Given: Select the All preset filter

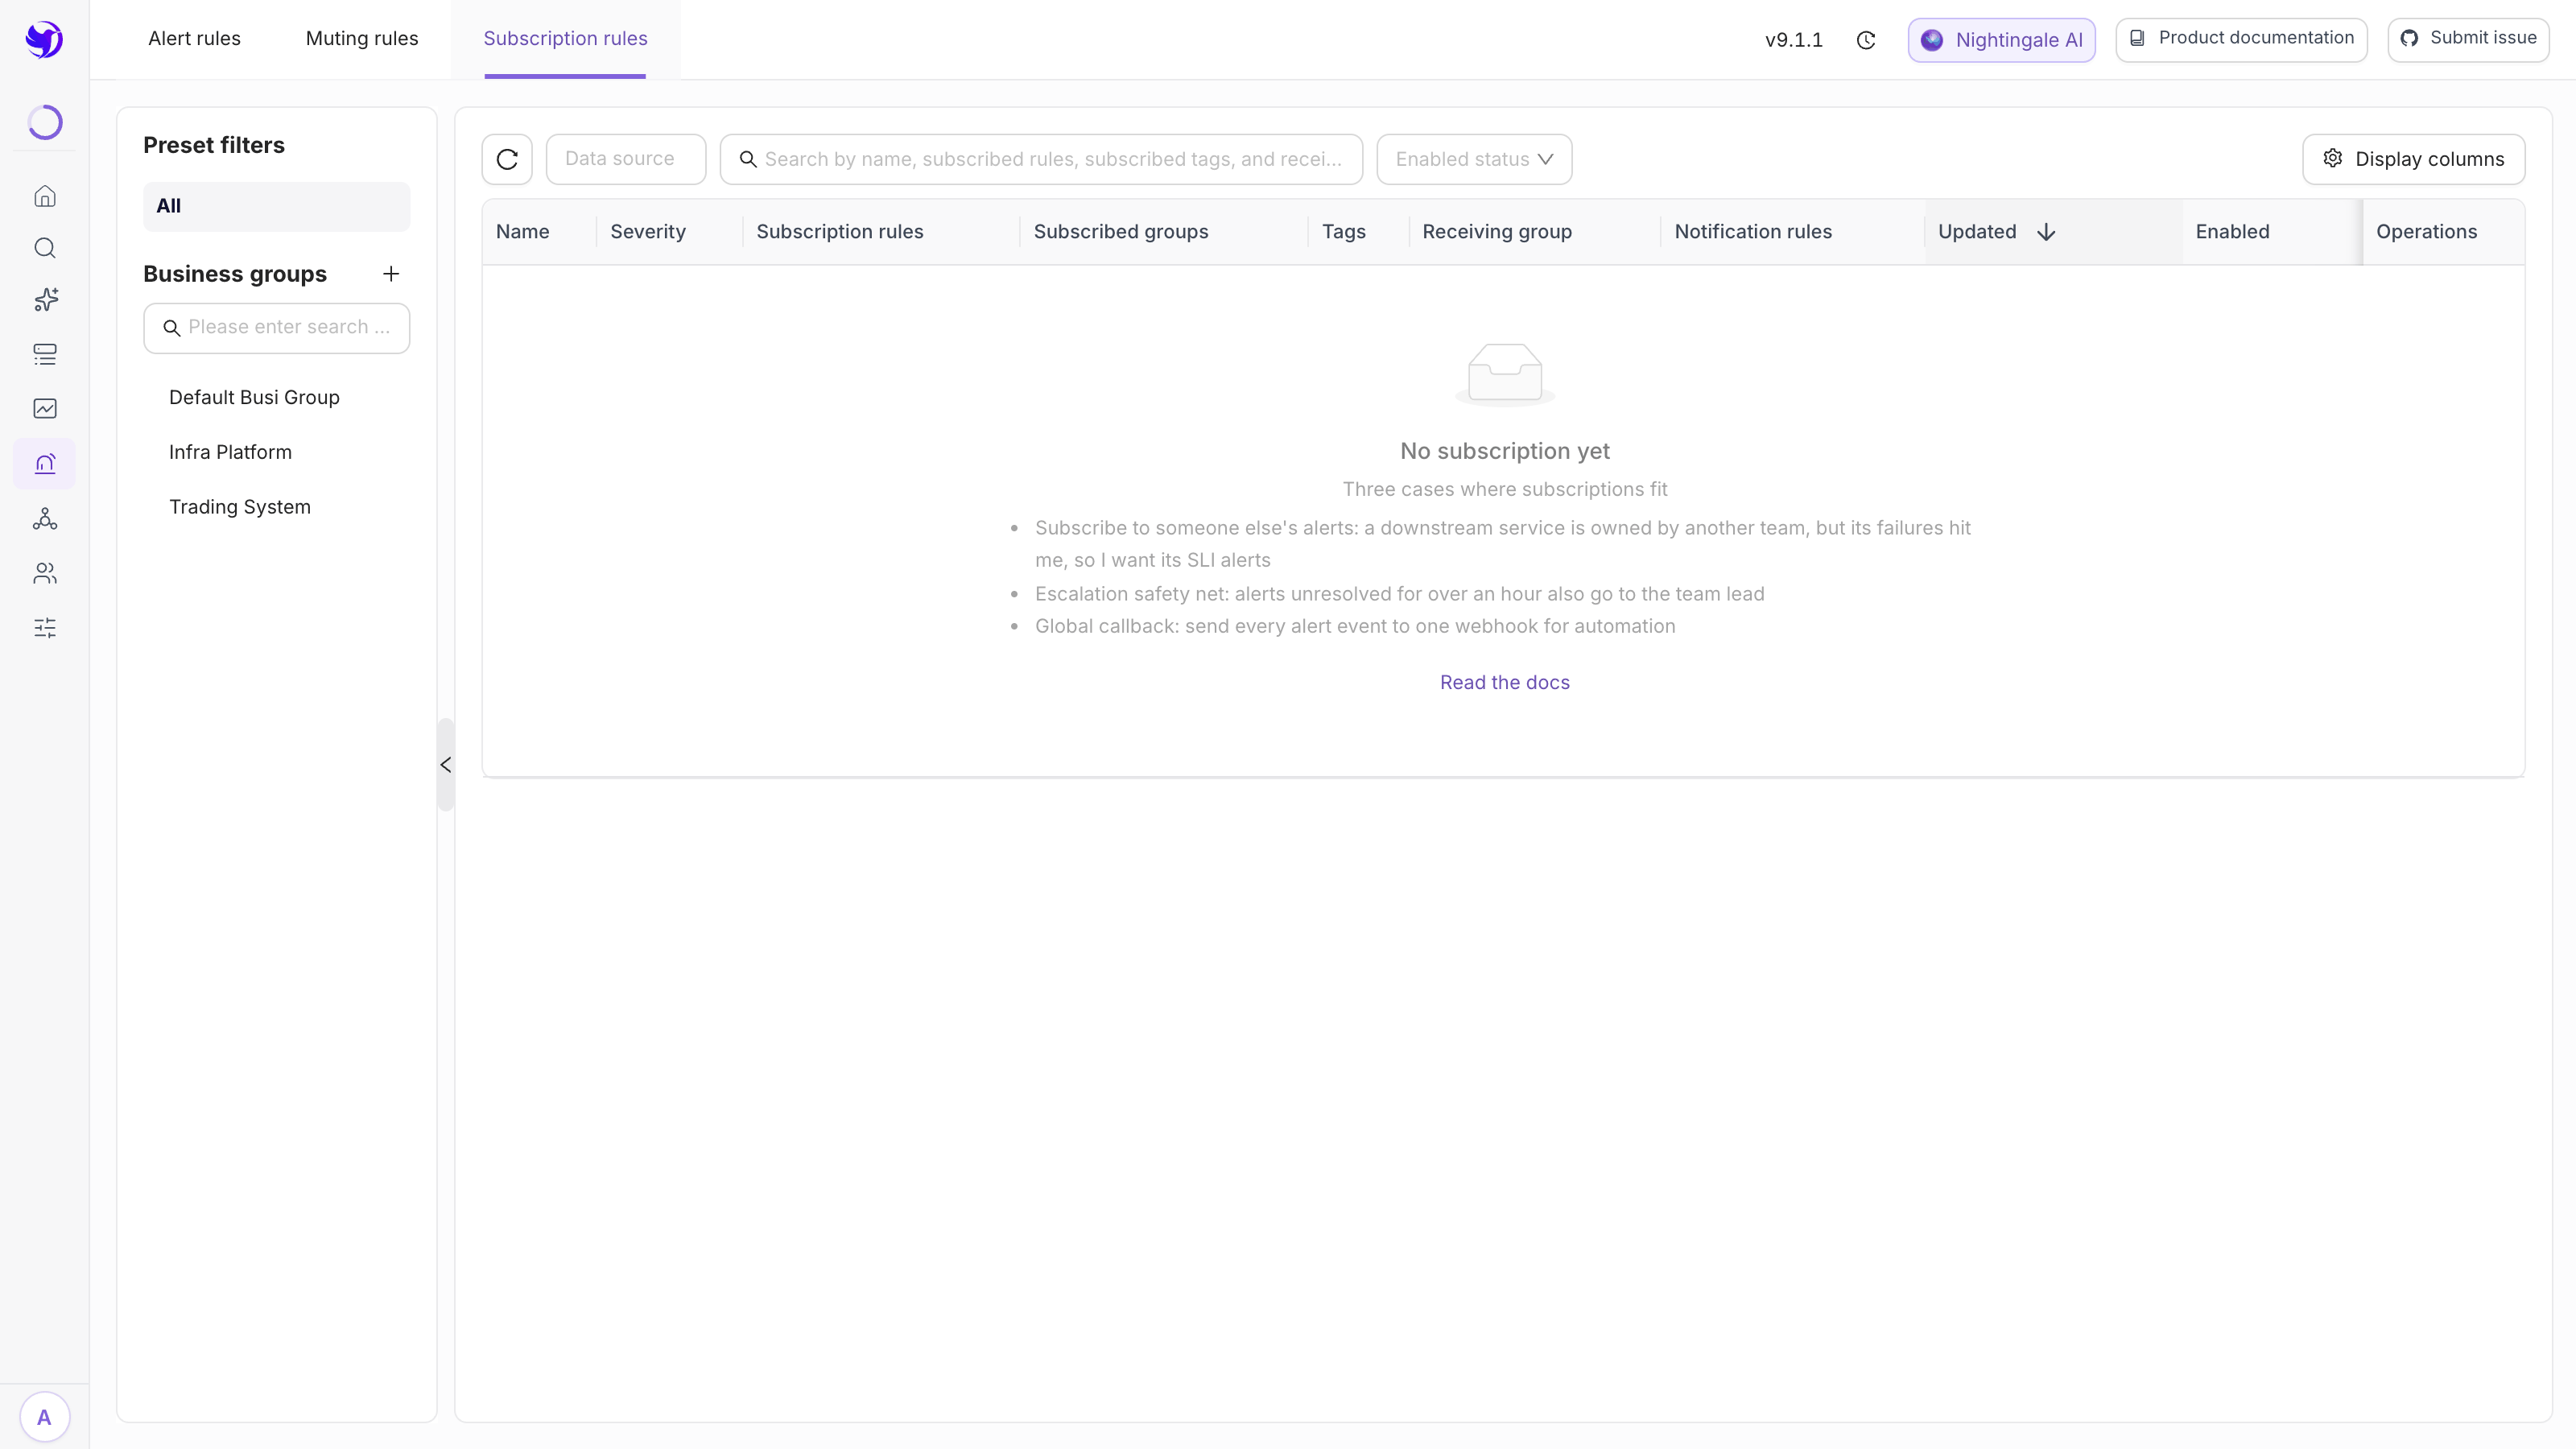Looking at the screenshot, I should pyautogui.click(x=276, y=206).
